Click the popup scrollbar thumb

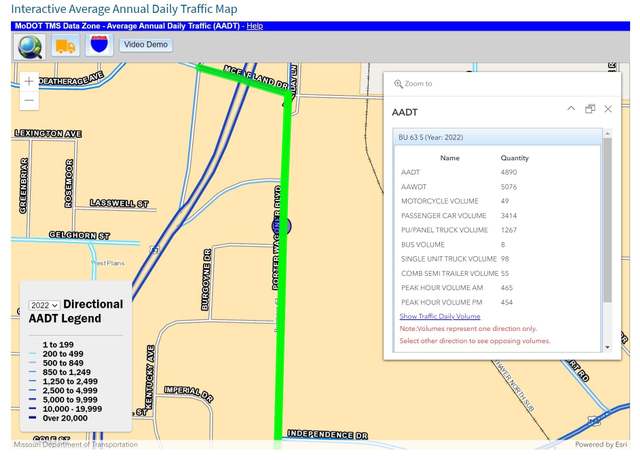tap(607, 220)
